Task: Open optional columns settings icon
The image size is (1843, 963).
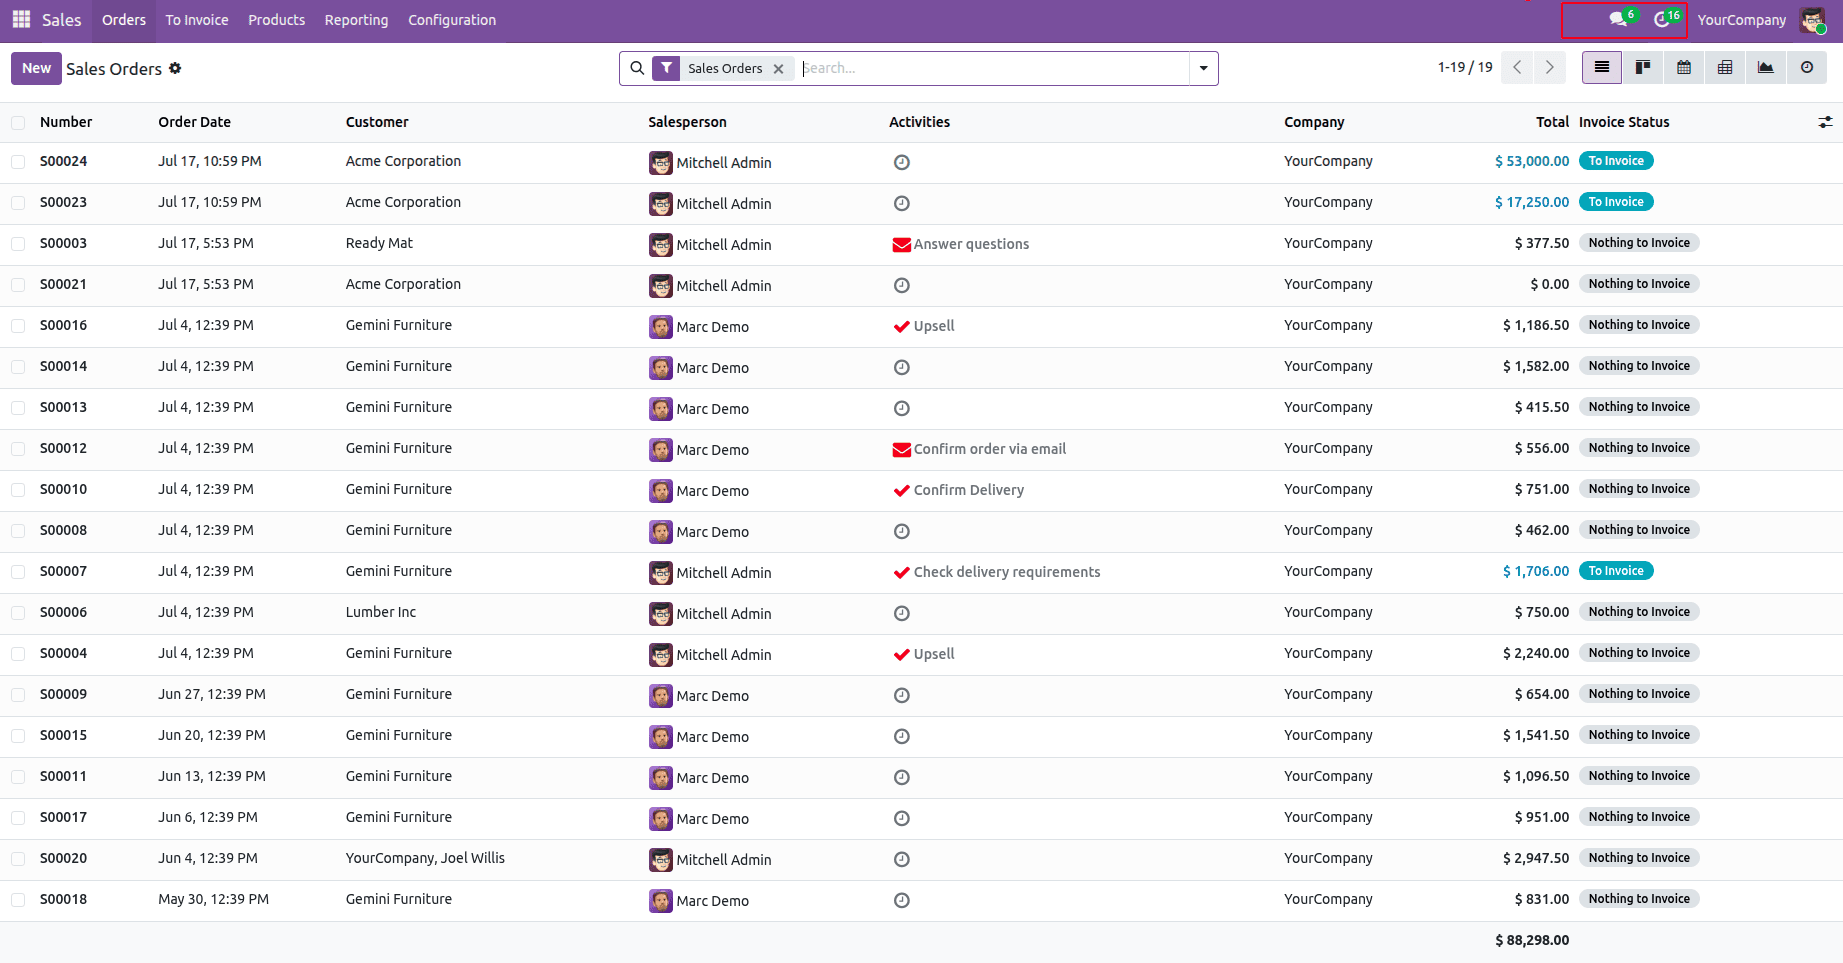Action: pyautogui.click(x=1825, y=122)
